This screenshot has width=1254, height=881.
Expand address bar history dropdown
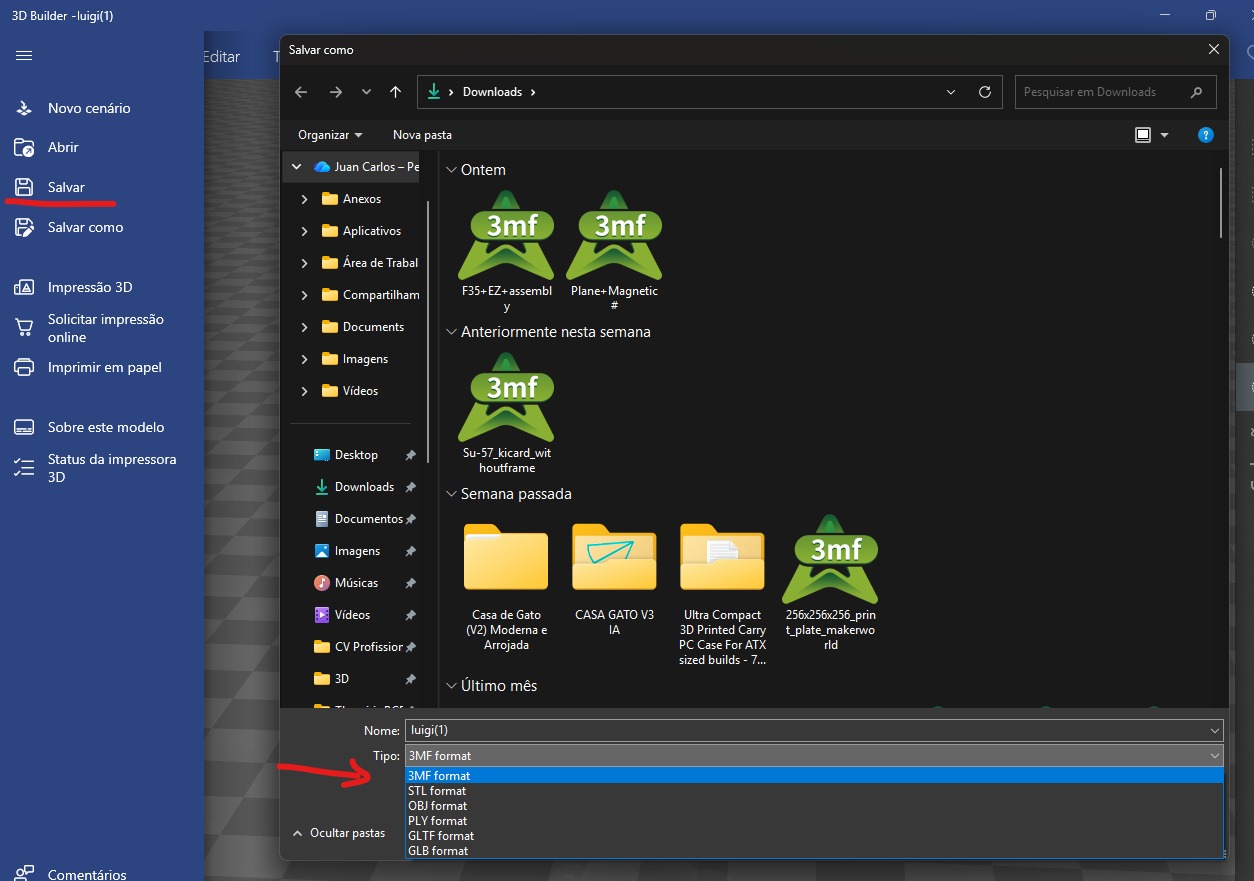950,92
